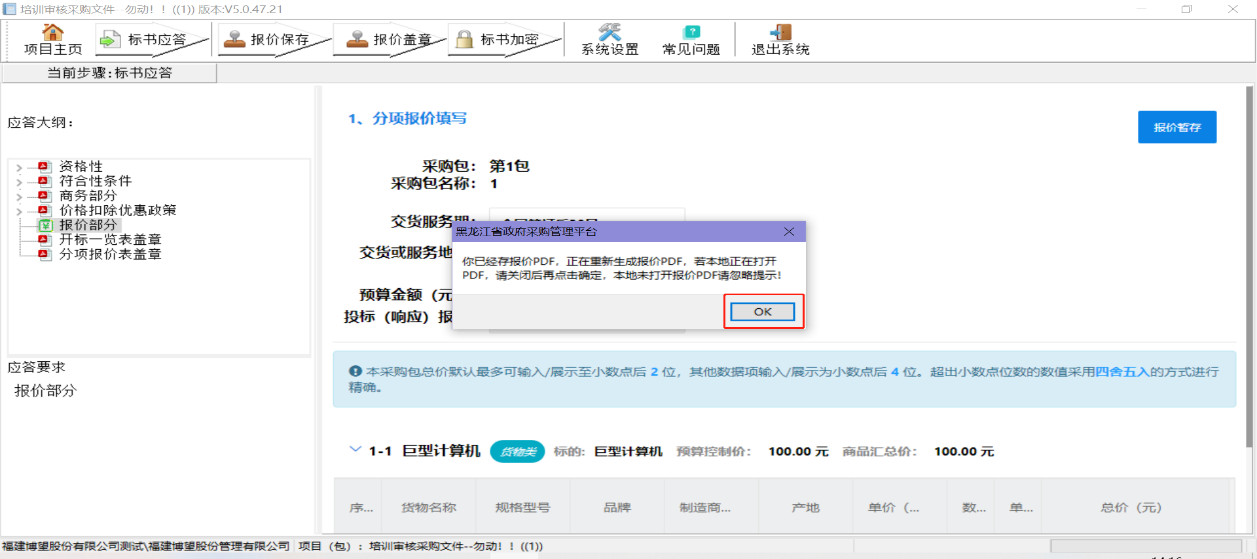Expand the 资格性 tree node
This screenshot has height=559, width=1257.
pyautogui.click(x=19, y=167)
